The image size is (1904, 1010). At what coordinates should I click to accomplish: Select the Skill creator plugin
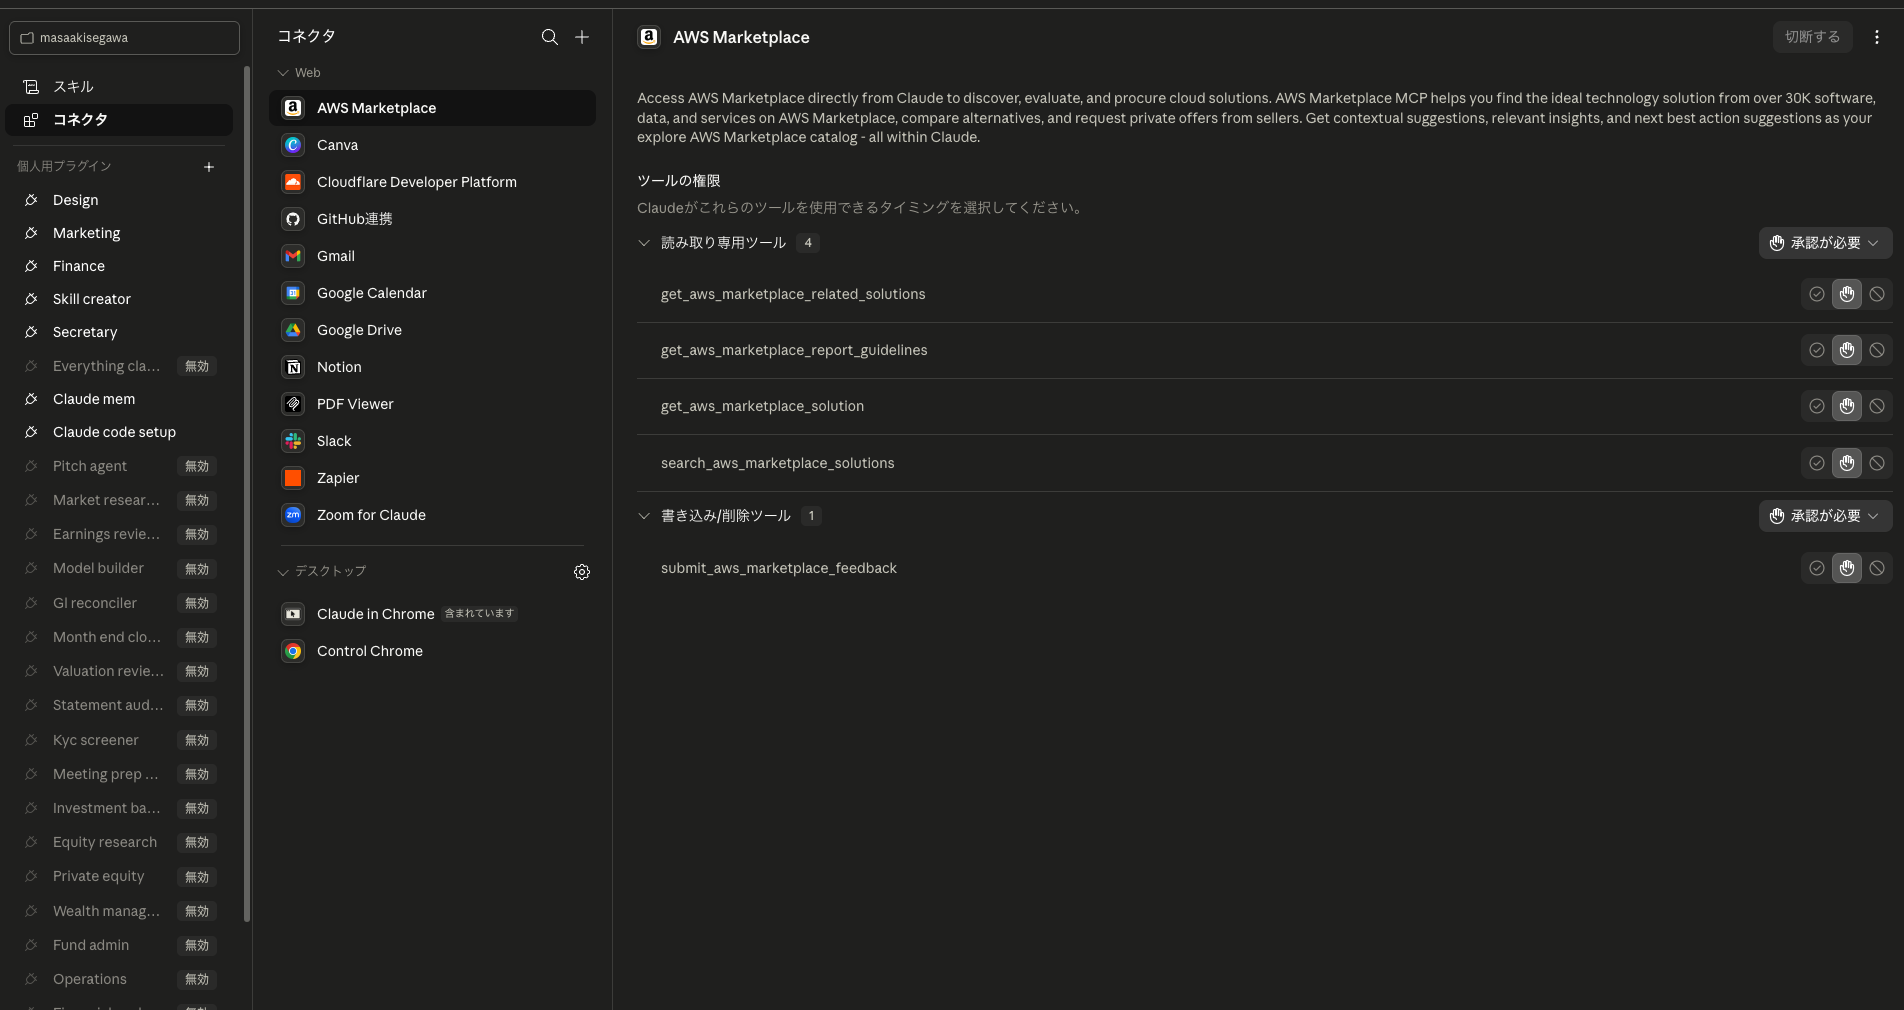point(119,299)
